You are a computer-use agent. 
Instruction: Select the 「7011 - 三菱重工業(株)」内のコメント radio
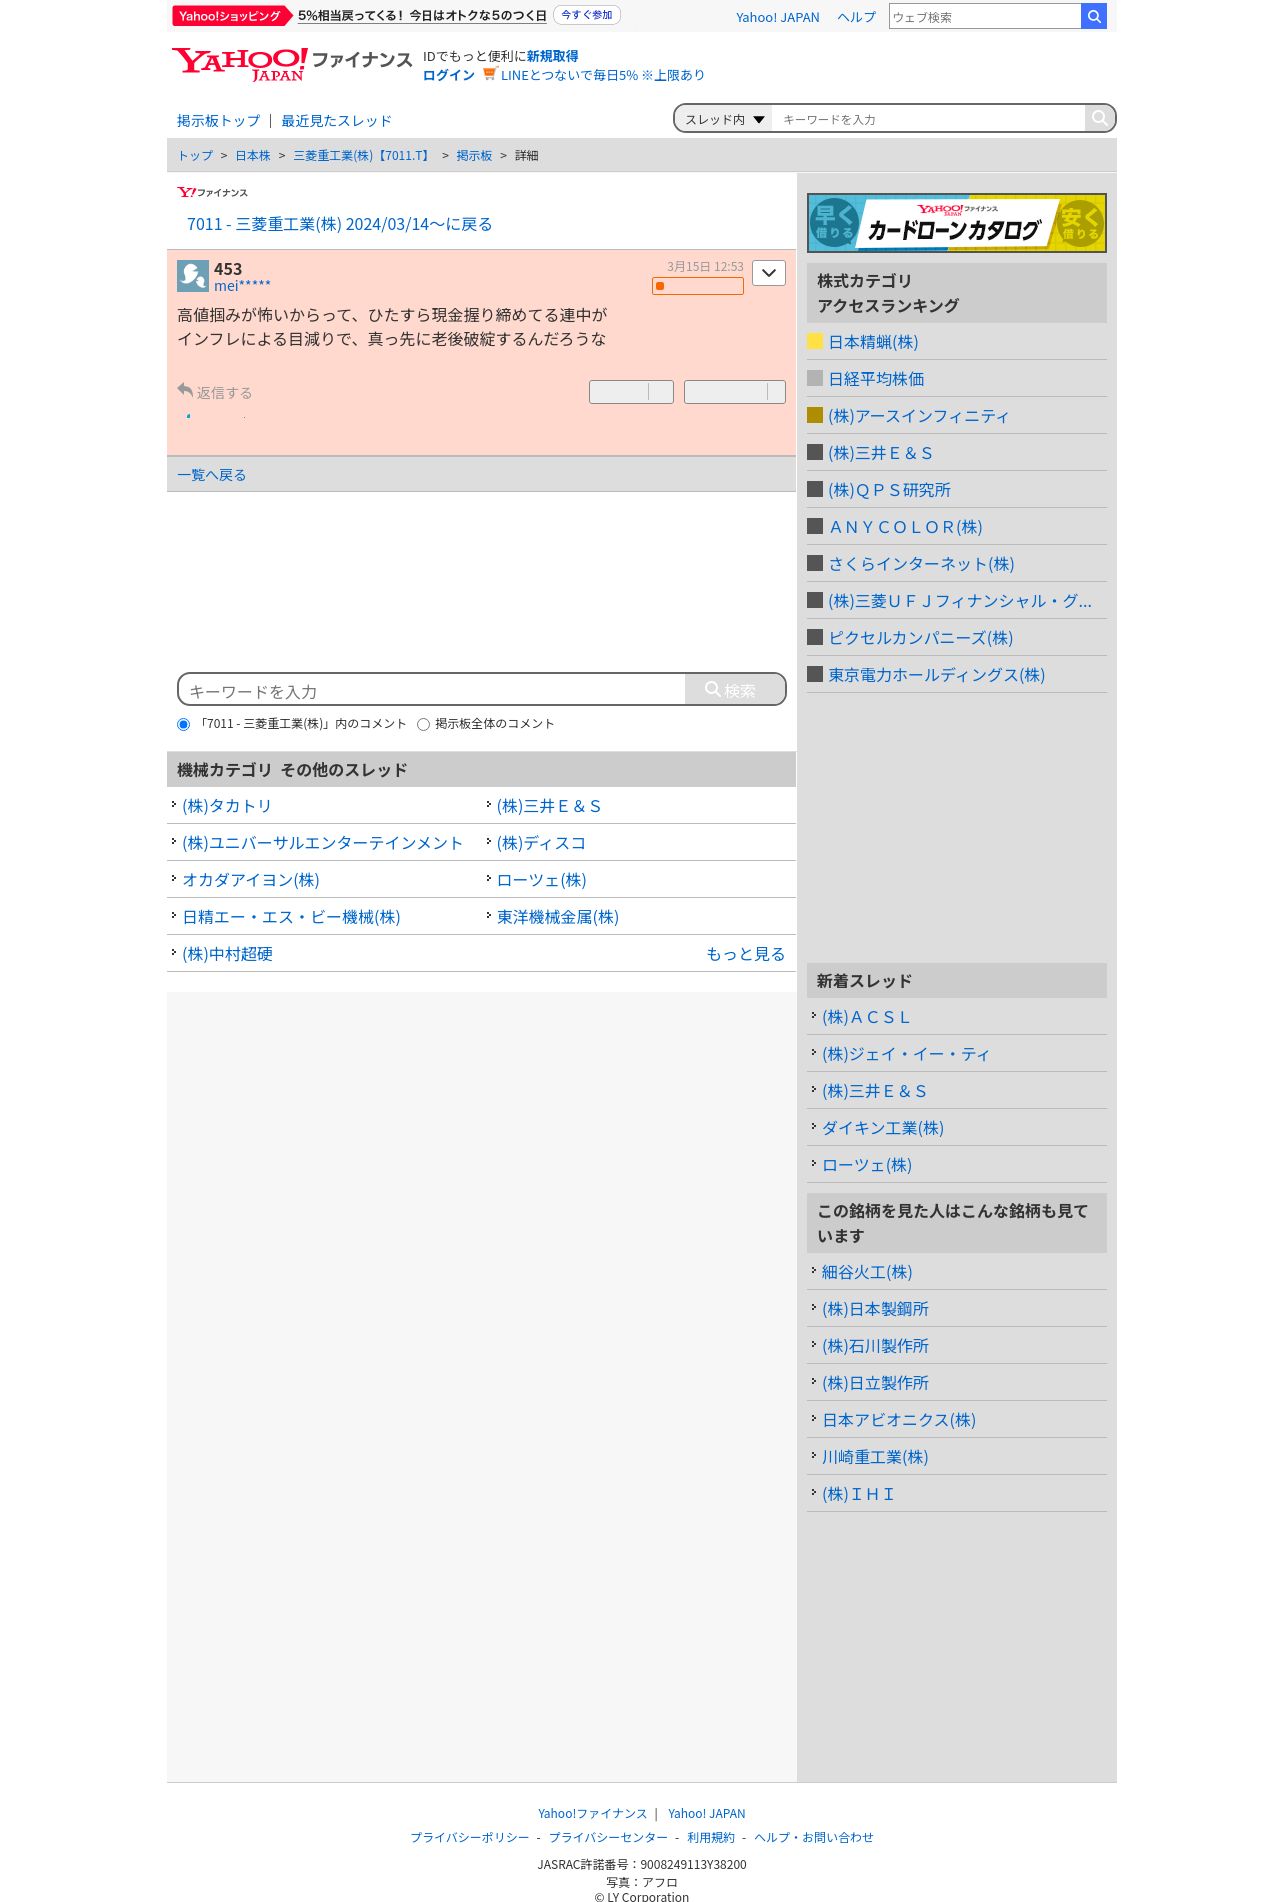coord(183,724)
